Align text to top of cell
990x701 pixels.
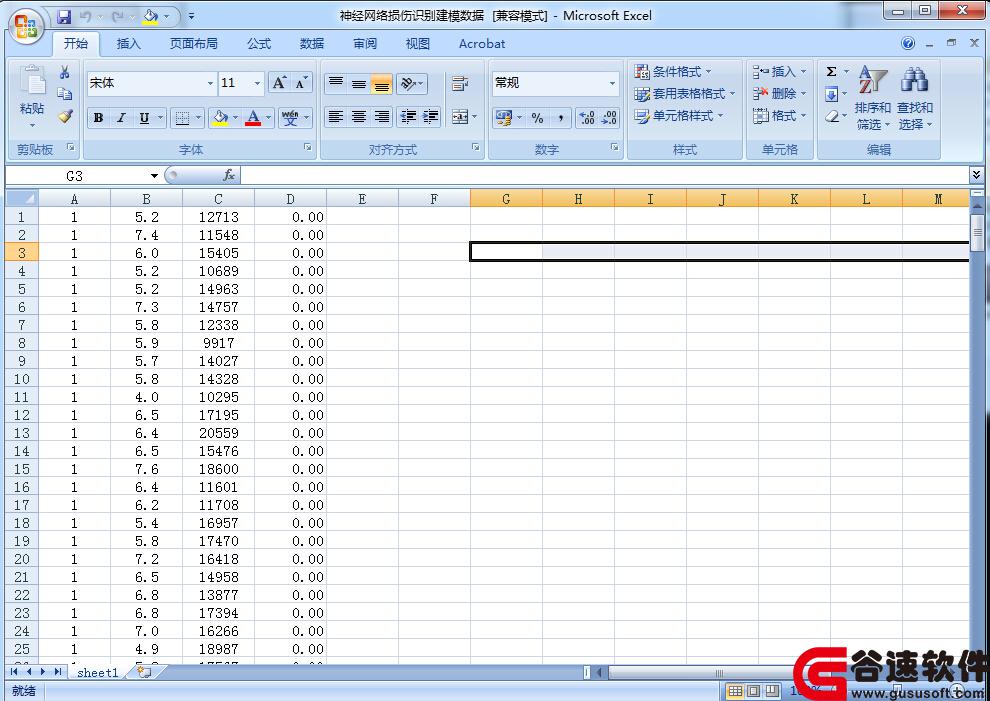[336, 83]
